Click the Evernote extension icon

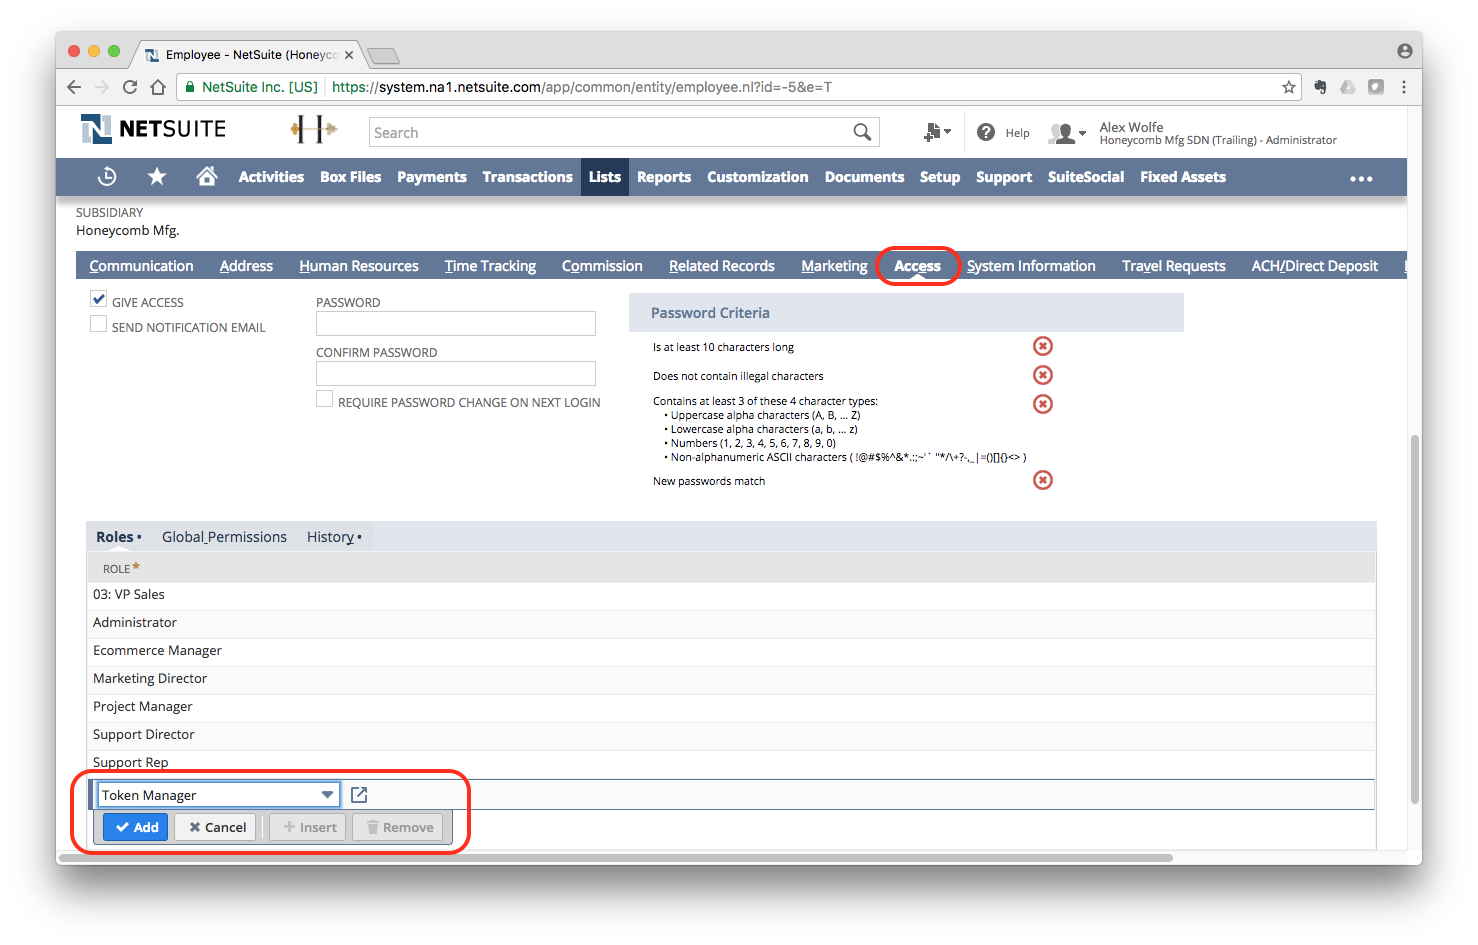(1320, 87)
